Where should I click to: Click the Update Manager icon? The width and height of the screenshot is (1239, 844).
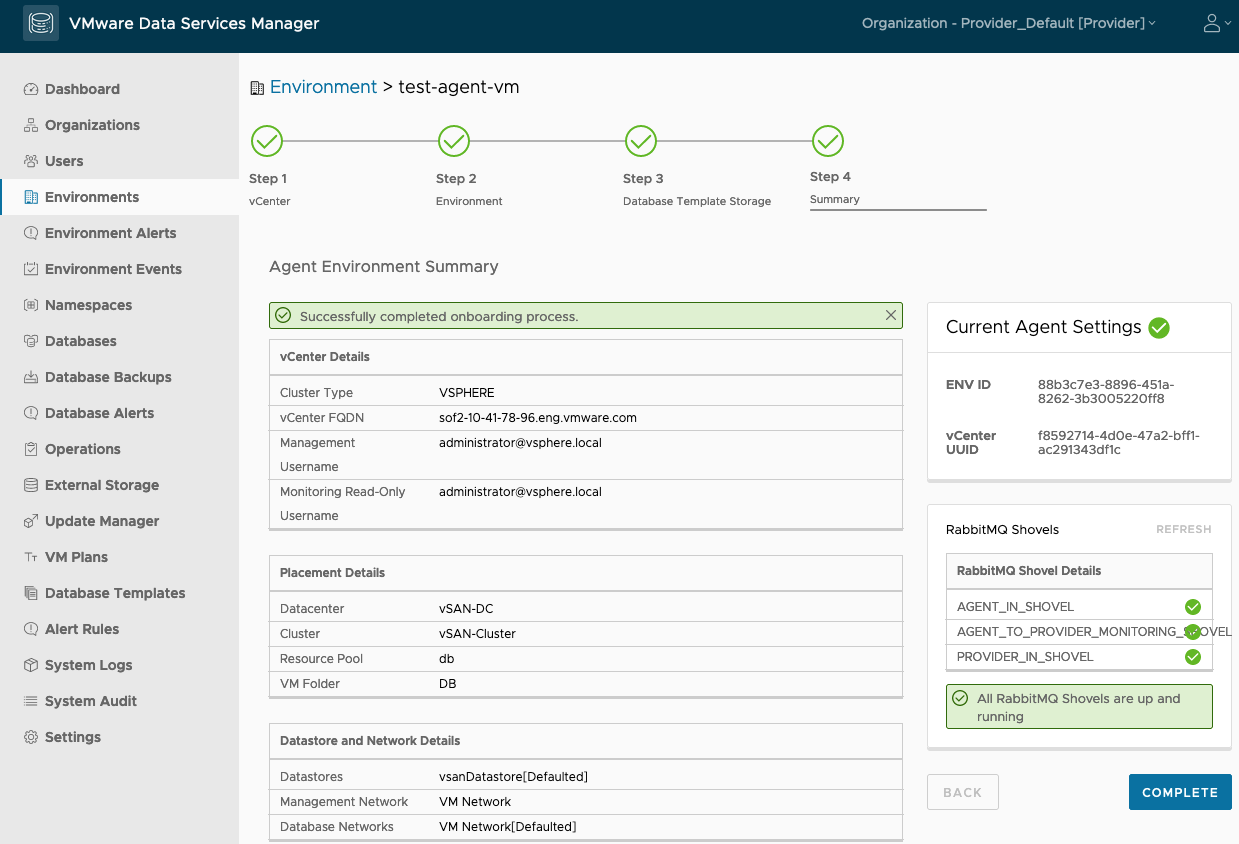pyautogui.click(x=31, y=521)
